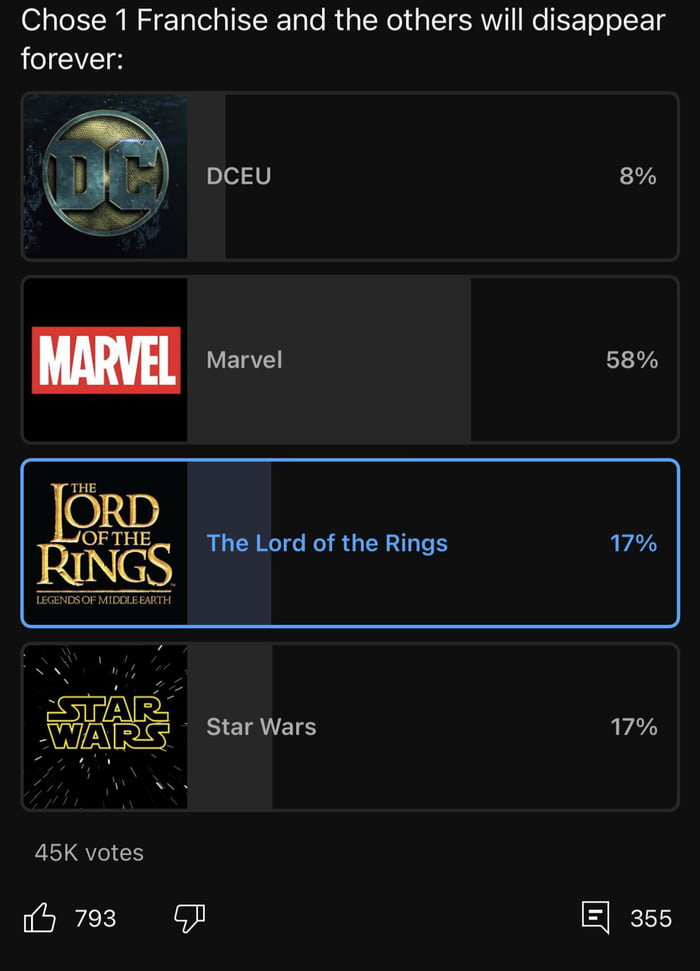Click the 793 likes count
Screen dimensions: 700x971
pos(96,918)
